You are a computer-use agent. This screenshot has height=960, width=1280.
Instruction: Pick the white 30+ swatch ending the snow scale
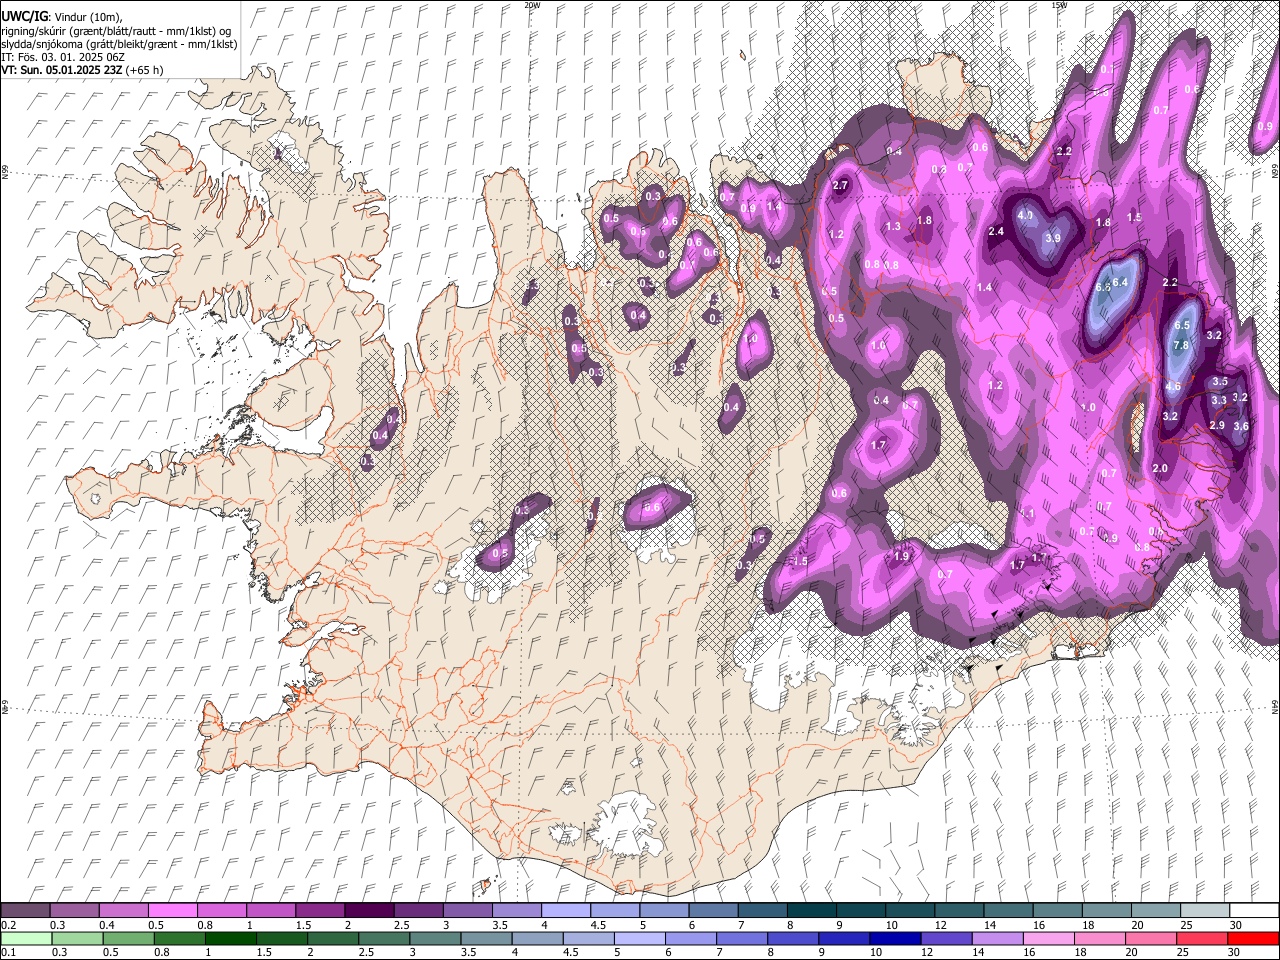tap(1254, 911)
